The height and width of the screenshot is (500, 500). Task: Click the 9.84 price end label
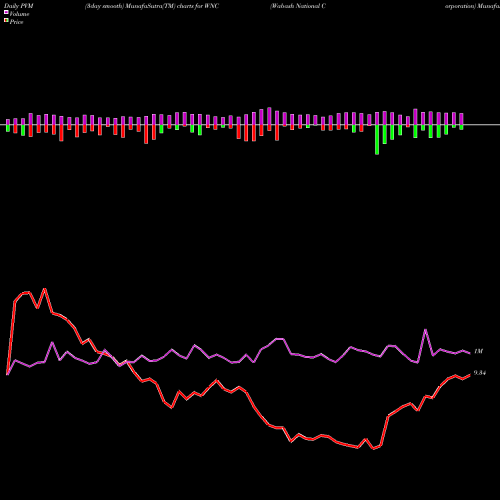pyautogui.click(x=480, y=373)
